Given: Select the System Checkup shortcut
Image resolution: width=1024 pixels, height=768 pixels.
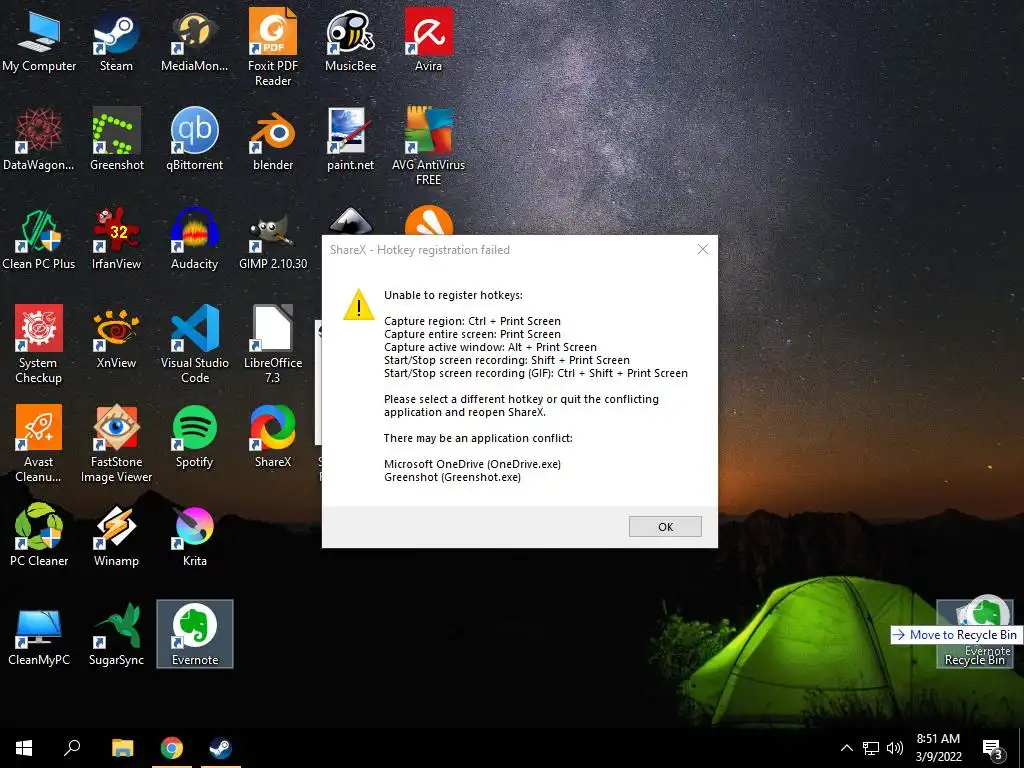Looking at the screenshot, I should [39, 344].
